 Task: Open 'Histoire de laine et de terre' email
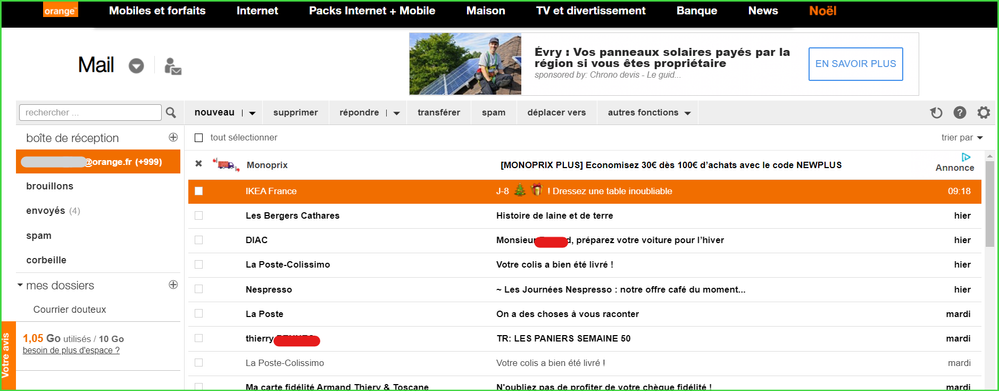[x=554, y=216]
